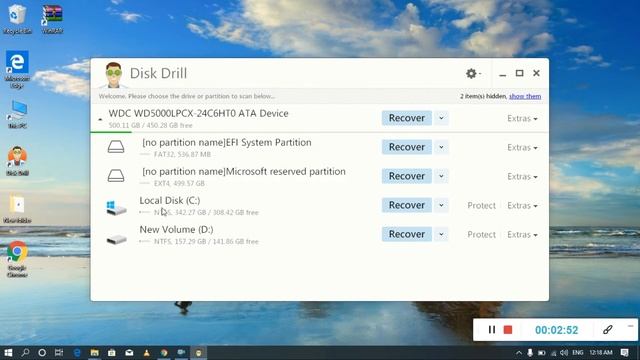
Task: Open Extras menu for Microsoft reserved partition
Action: tap(522, 176)
